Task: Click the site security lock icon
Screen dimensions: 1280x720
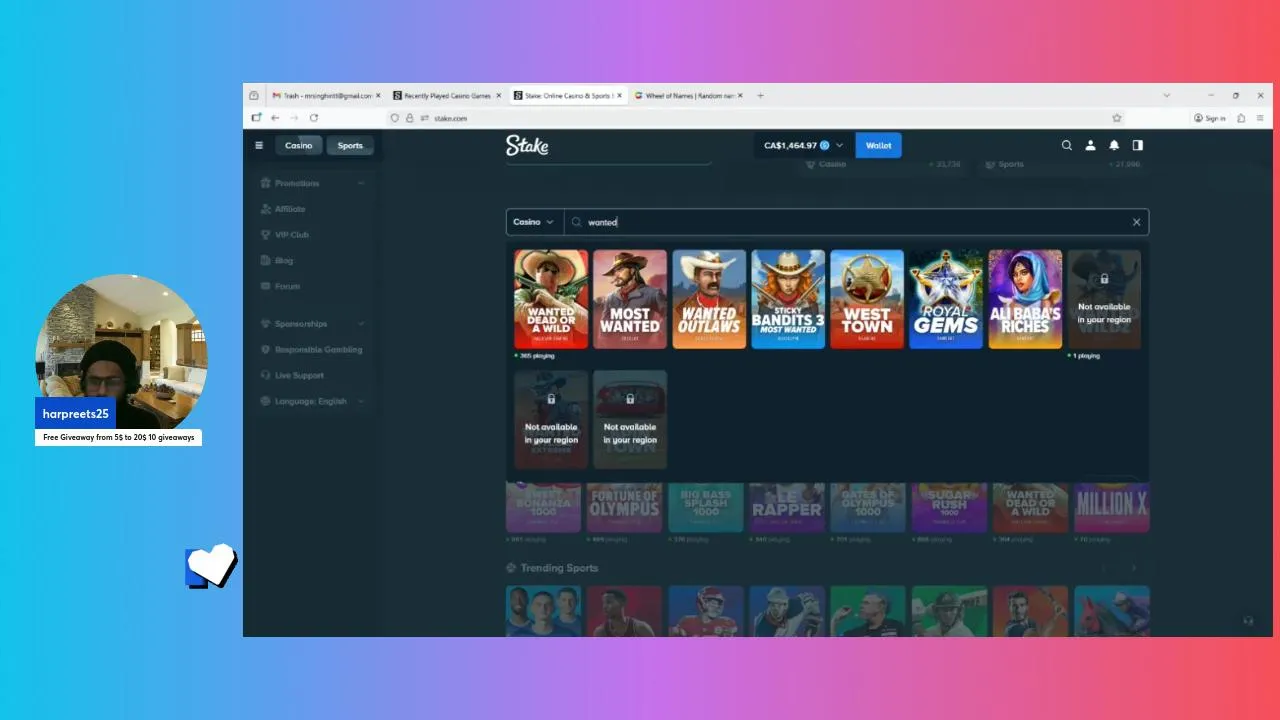Action: tap(409, 118)
